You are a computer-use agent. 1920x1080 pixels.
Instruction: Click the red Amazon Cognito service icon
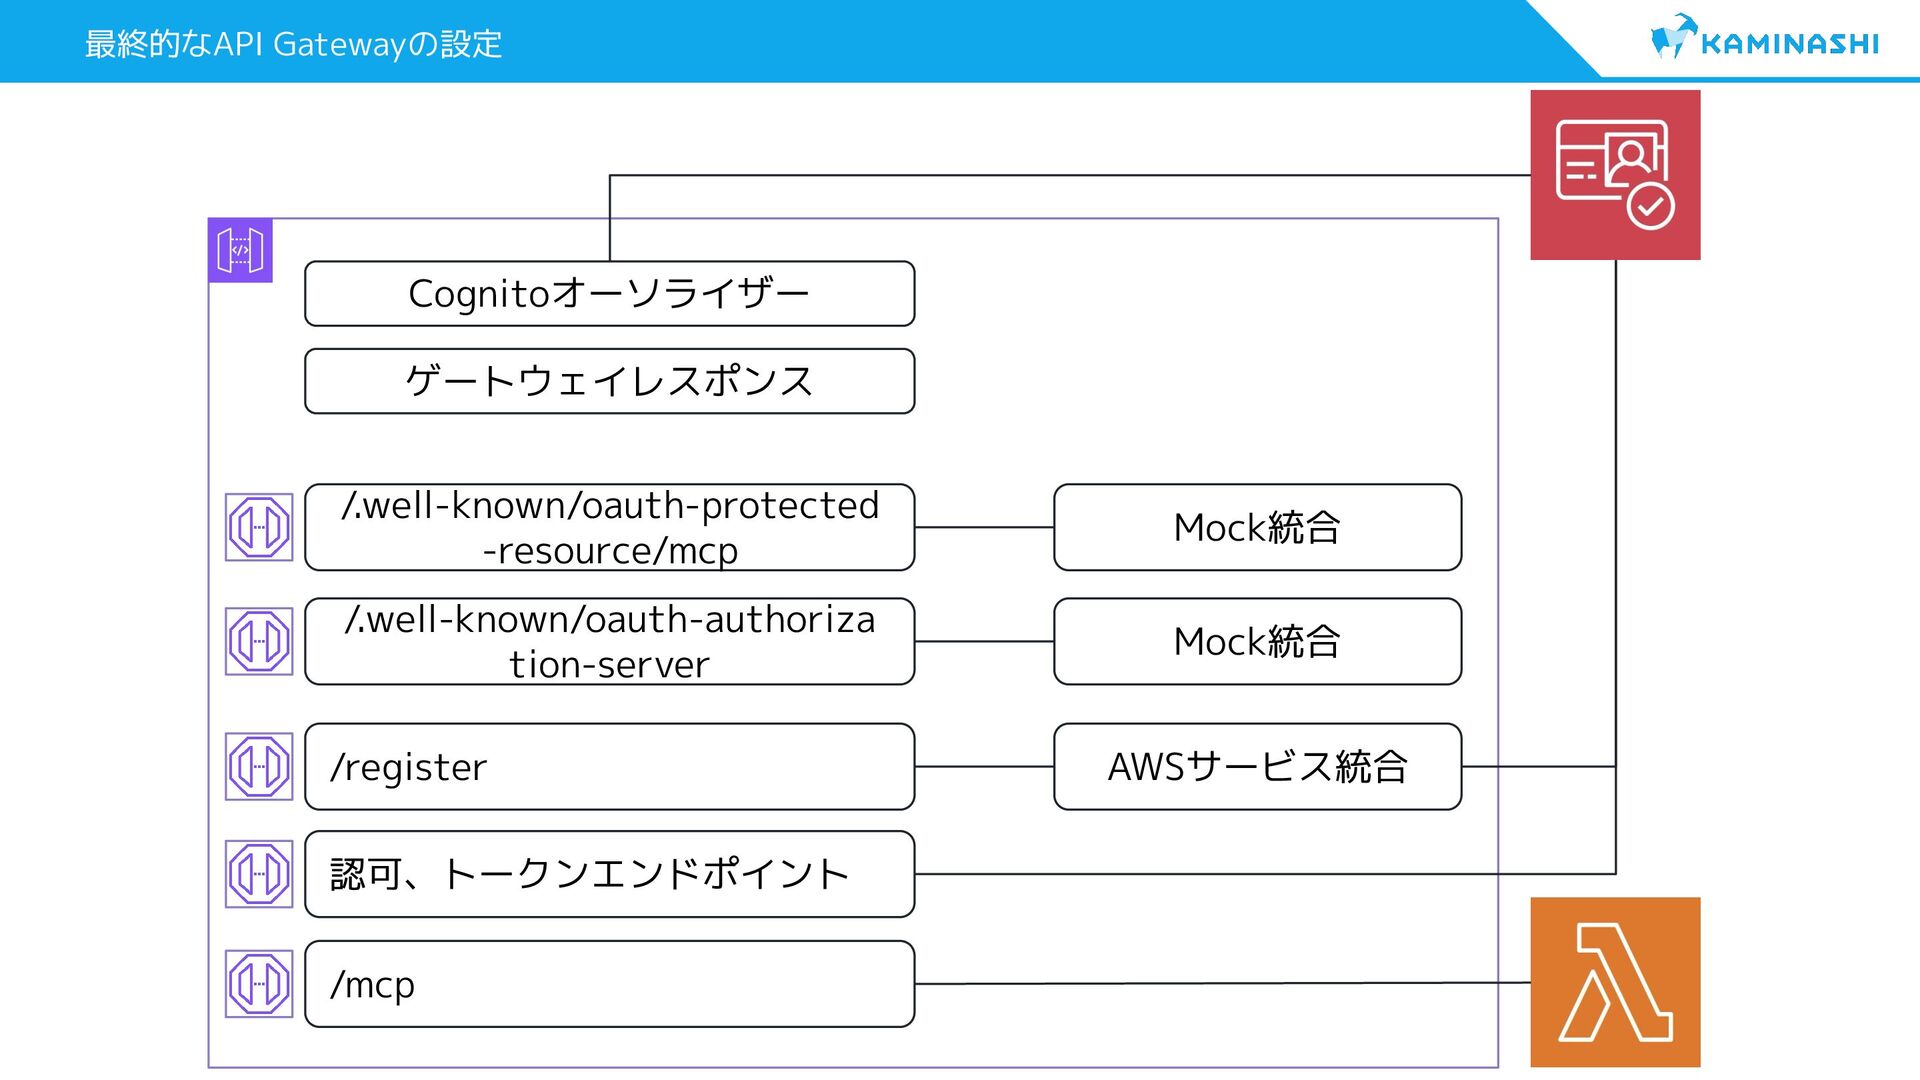(x=1614, y=175)
